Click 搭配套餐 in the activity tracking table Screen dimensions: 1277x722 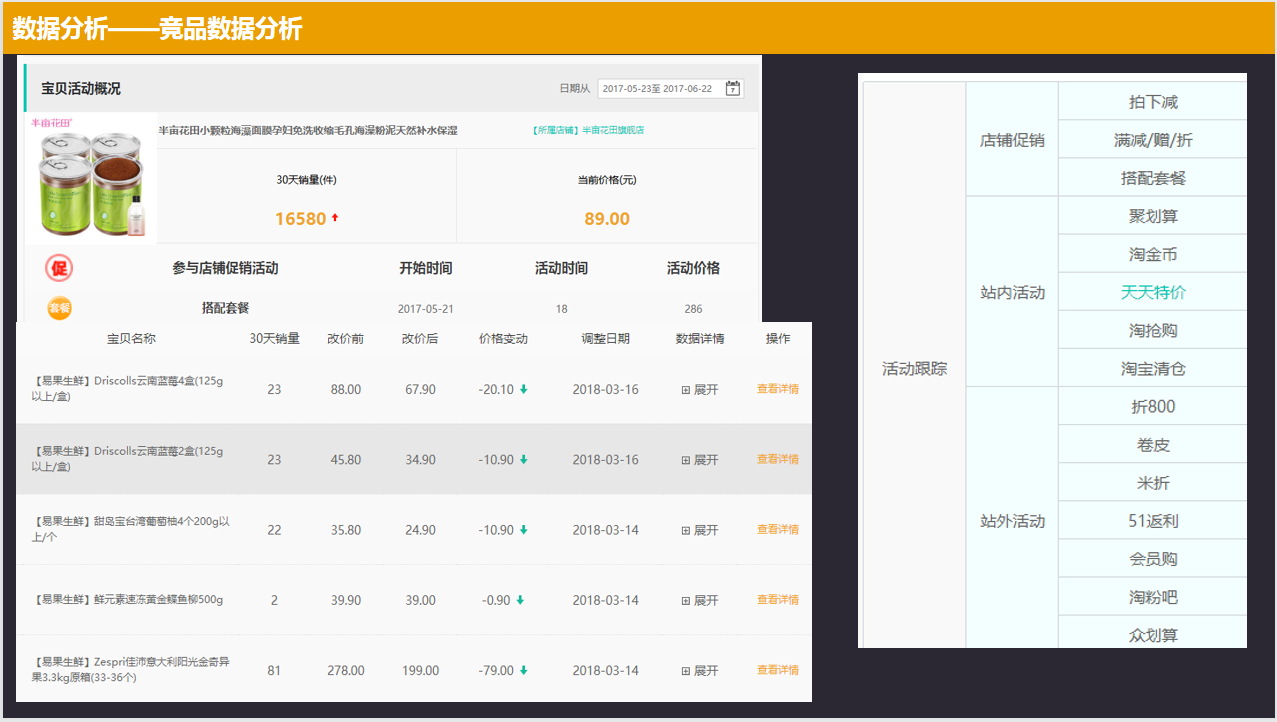pos(1153,178)
